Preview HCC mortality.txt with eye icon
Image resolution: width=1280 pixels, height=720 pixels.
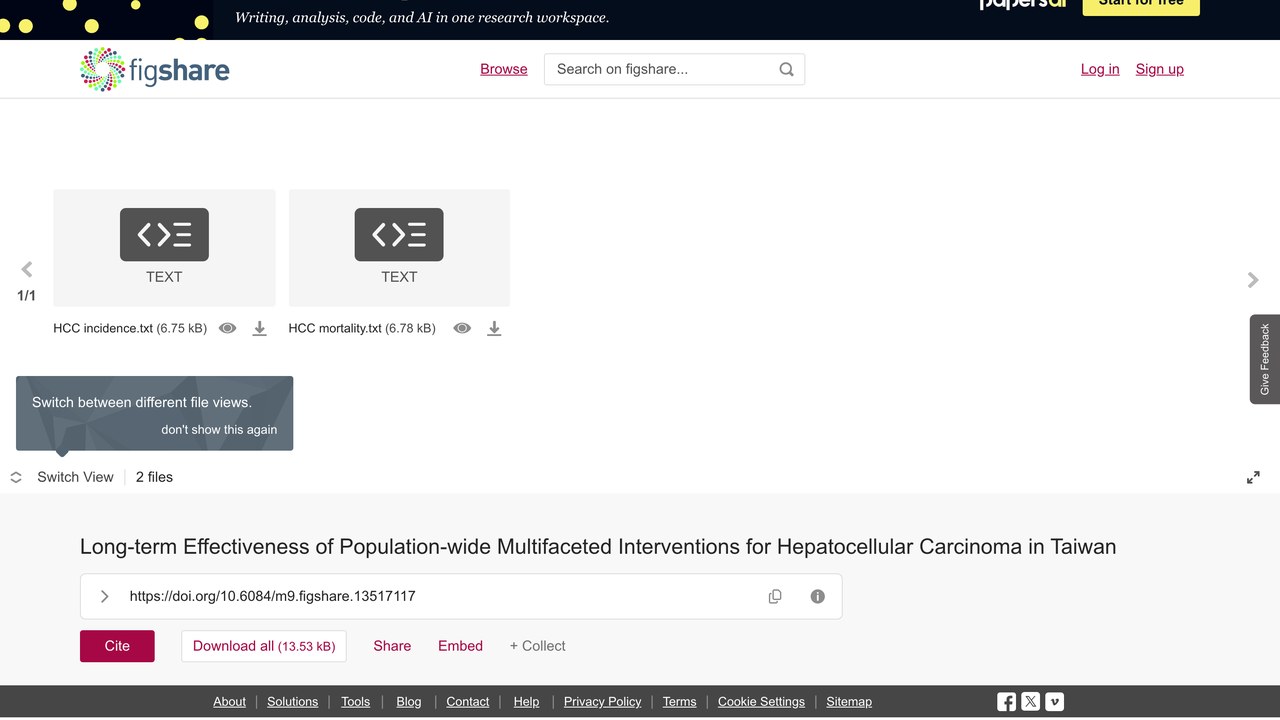[x=462, y=328]
